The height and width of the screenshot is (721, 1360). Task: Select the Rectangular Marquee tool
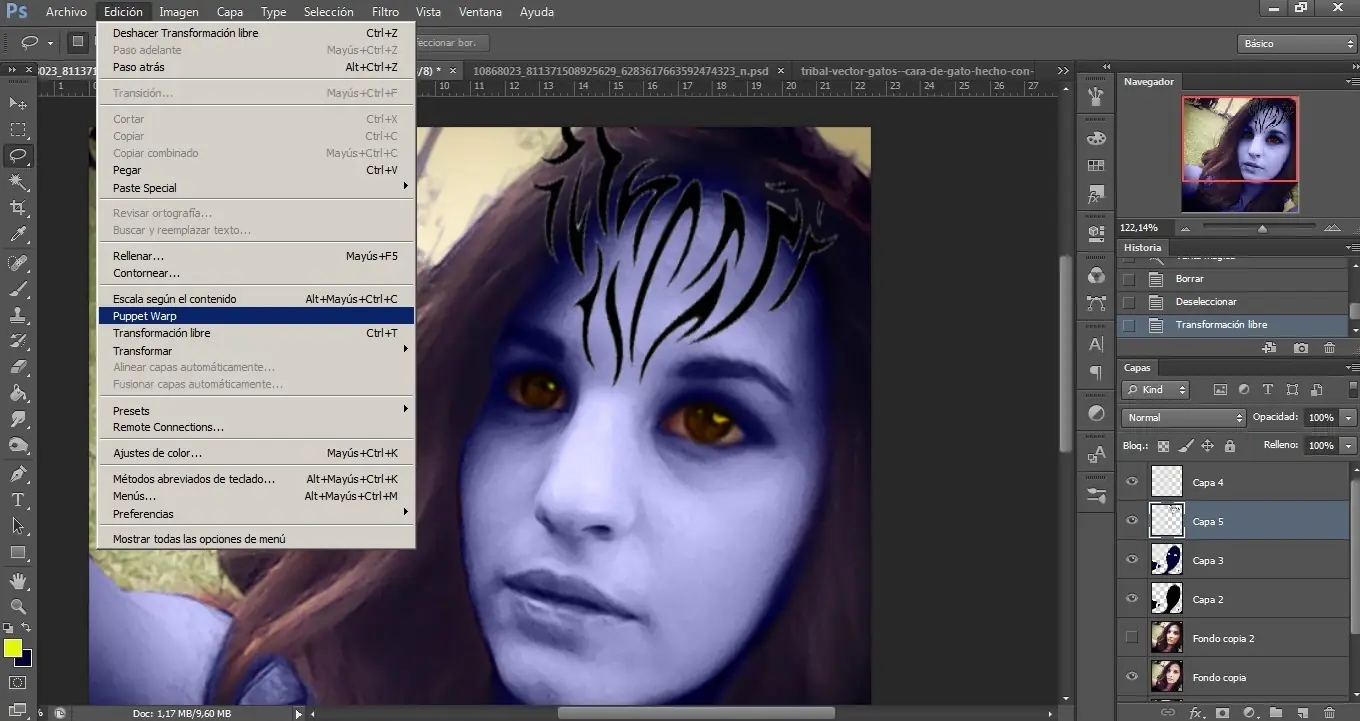coord(18,130)
